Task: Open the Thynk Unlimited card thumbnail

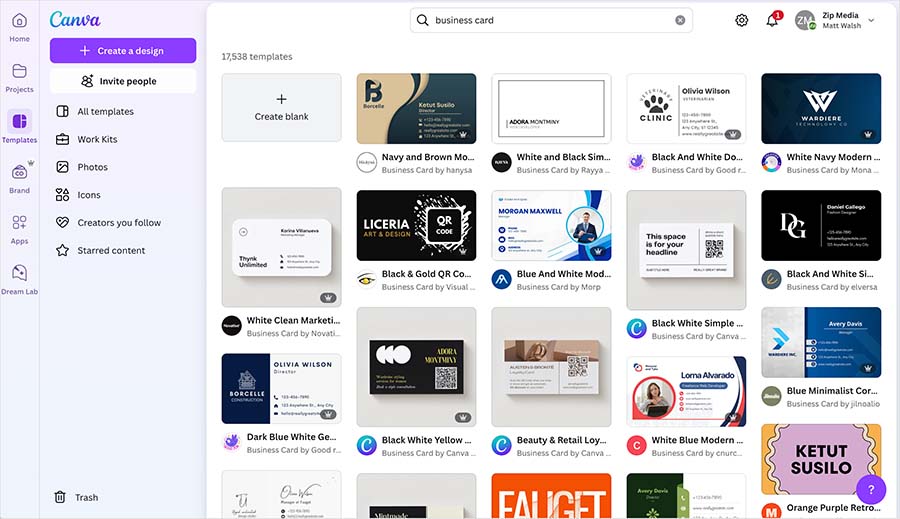Action: [281, 247]
